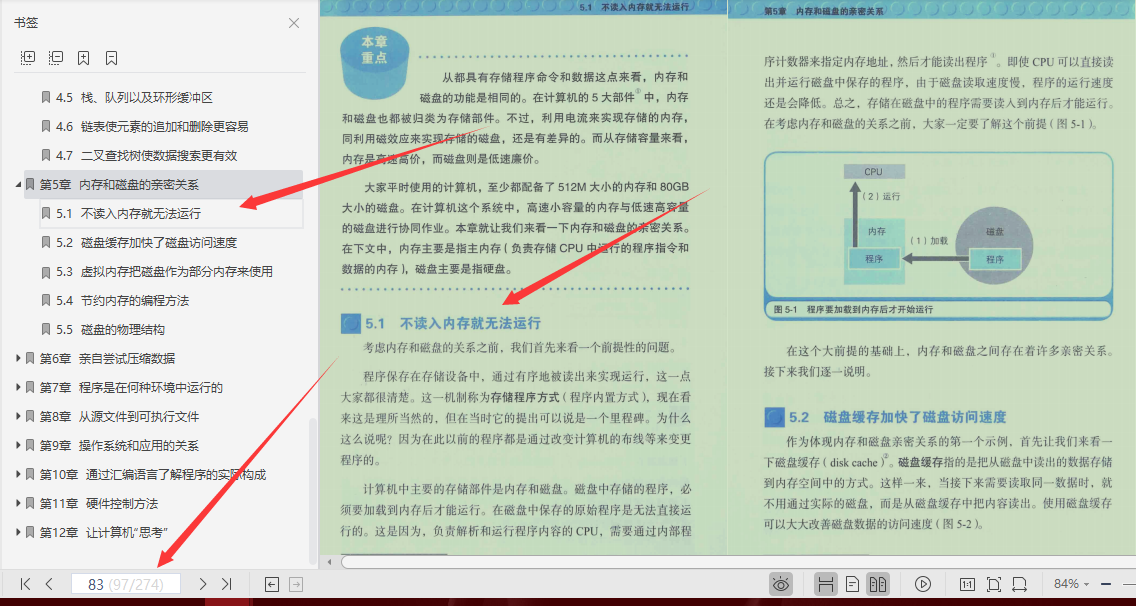This screenshot has width=1136, height=606.
Task: Click the fit width icon
Action: coord(1021,583)
